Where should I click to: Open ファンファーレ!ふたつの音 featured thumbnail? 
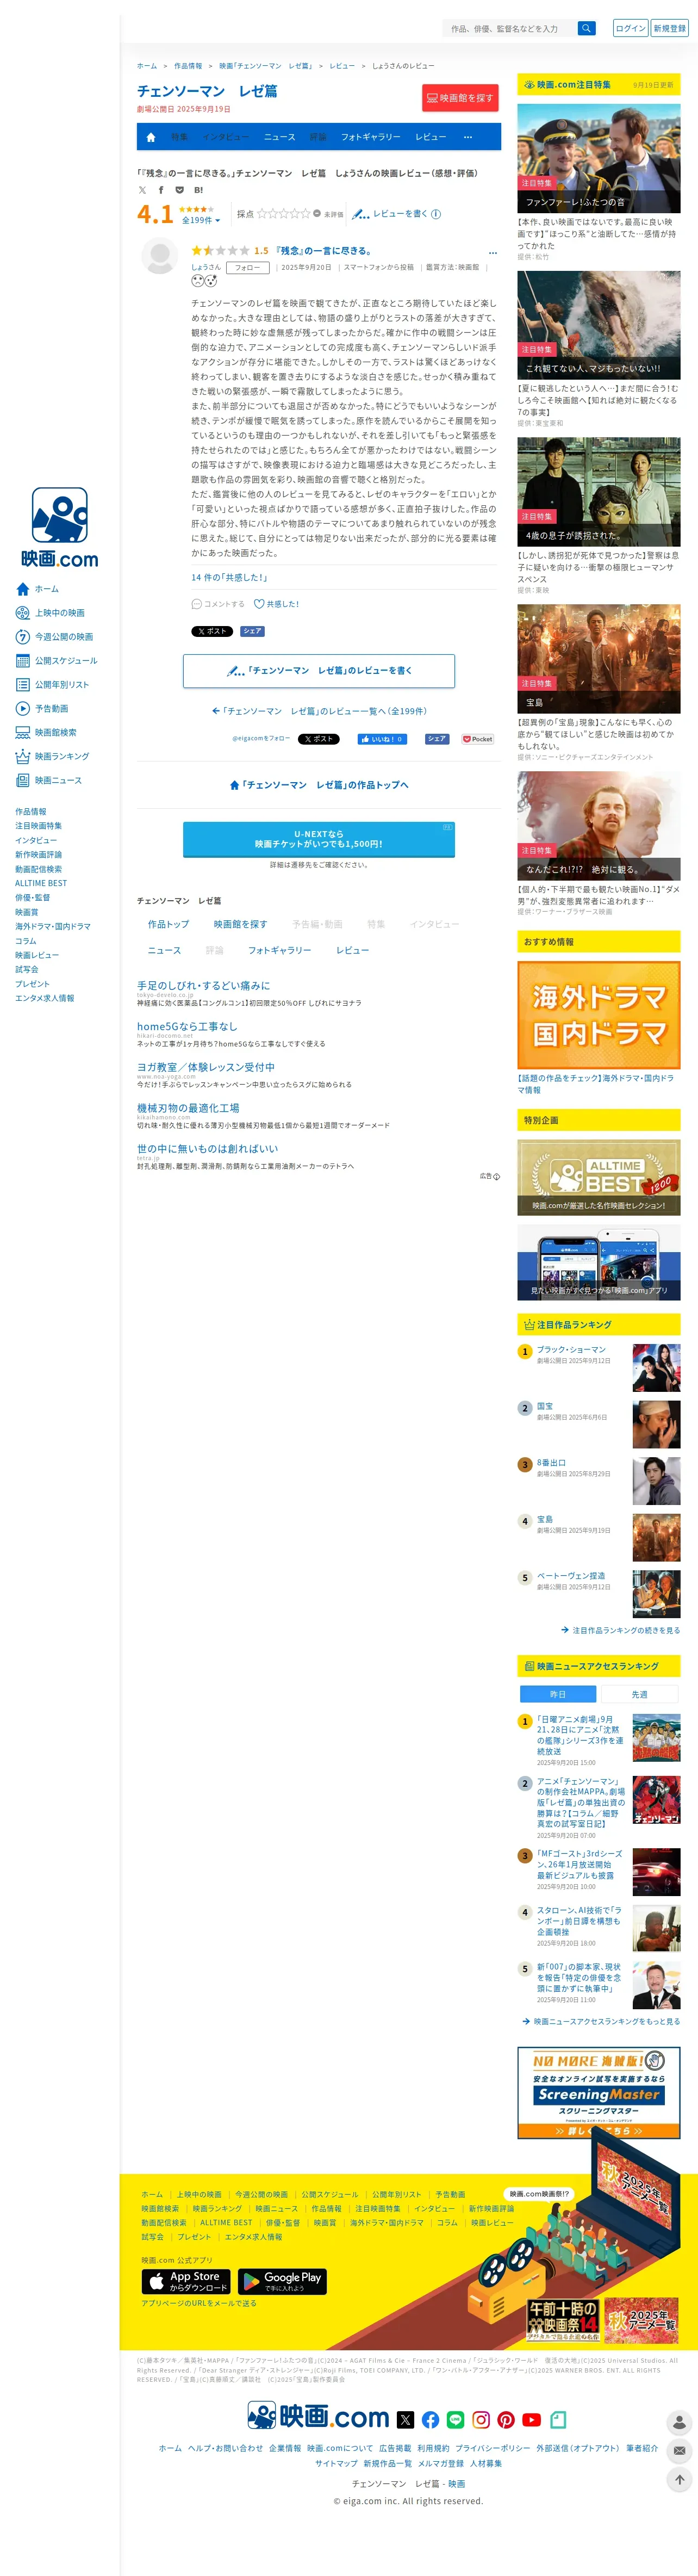(599, 158)
